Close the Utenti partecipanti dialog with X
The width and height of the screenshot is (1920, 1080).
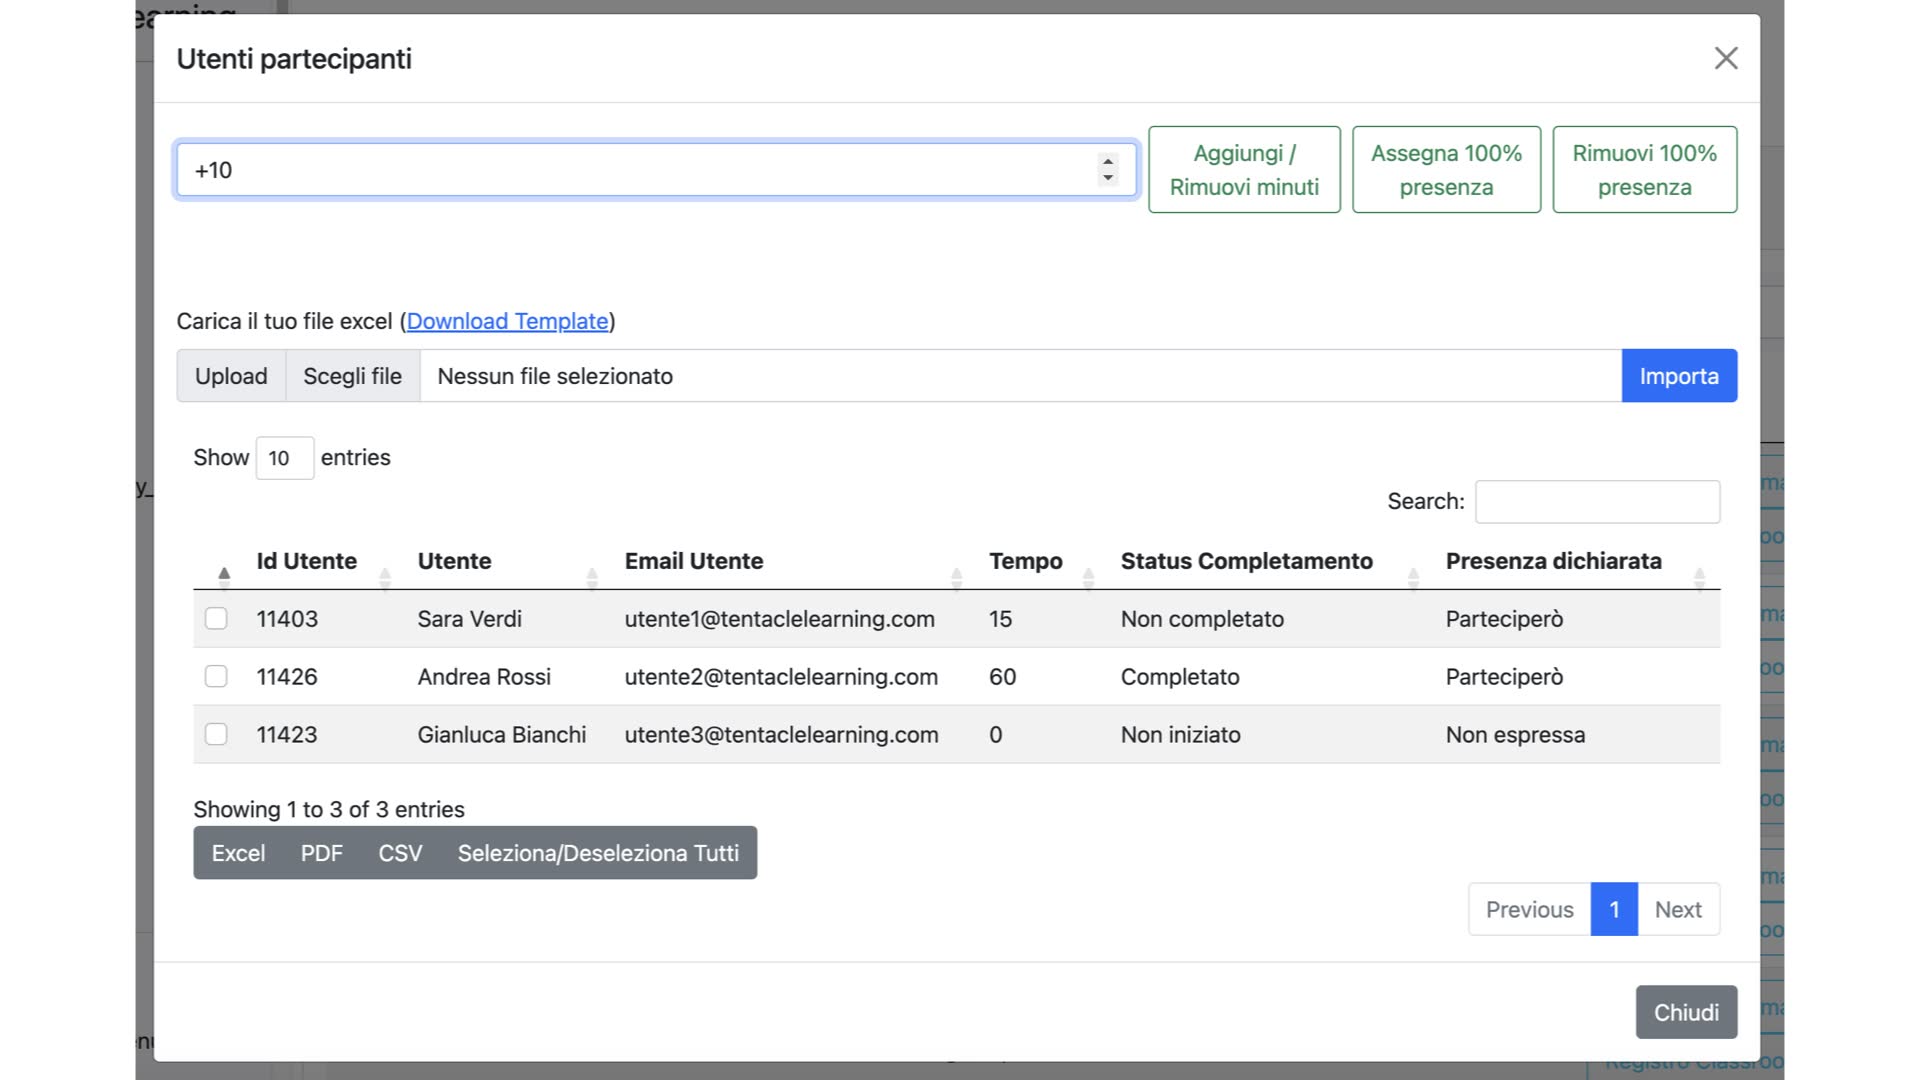coord(1726,58)
